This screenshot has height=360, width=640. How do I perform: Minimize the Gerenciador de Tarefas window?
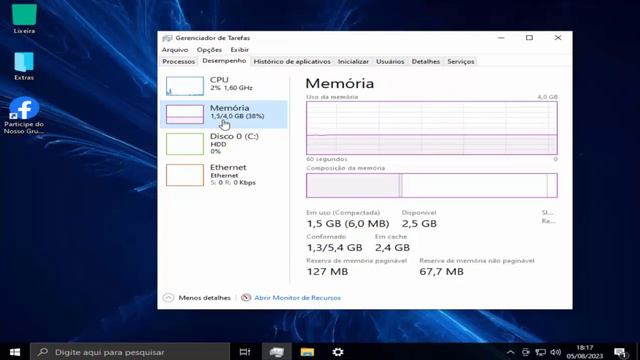point(501,38)
